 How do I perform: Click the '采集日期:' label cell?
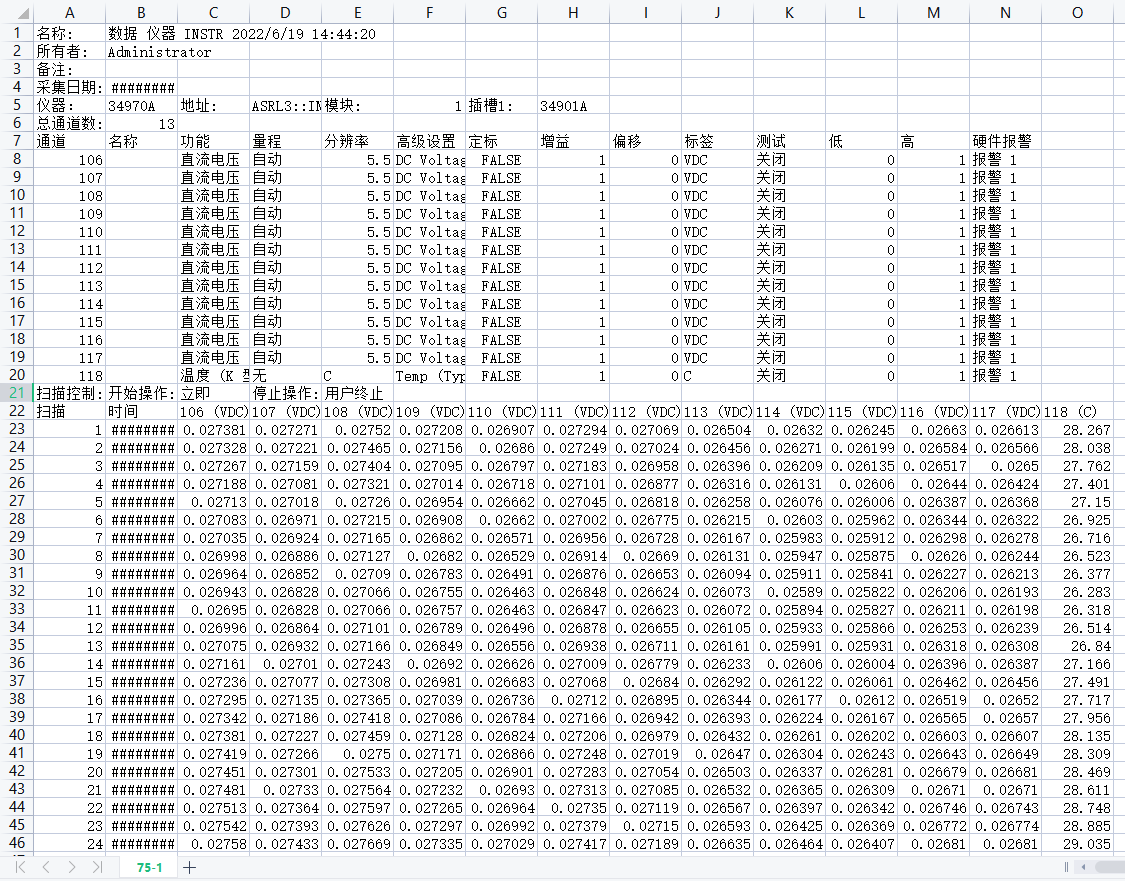click(x=70, y=88)
